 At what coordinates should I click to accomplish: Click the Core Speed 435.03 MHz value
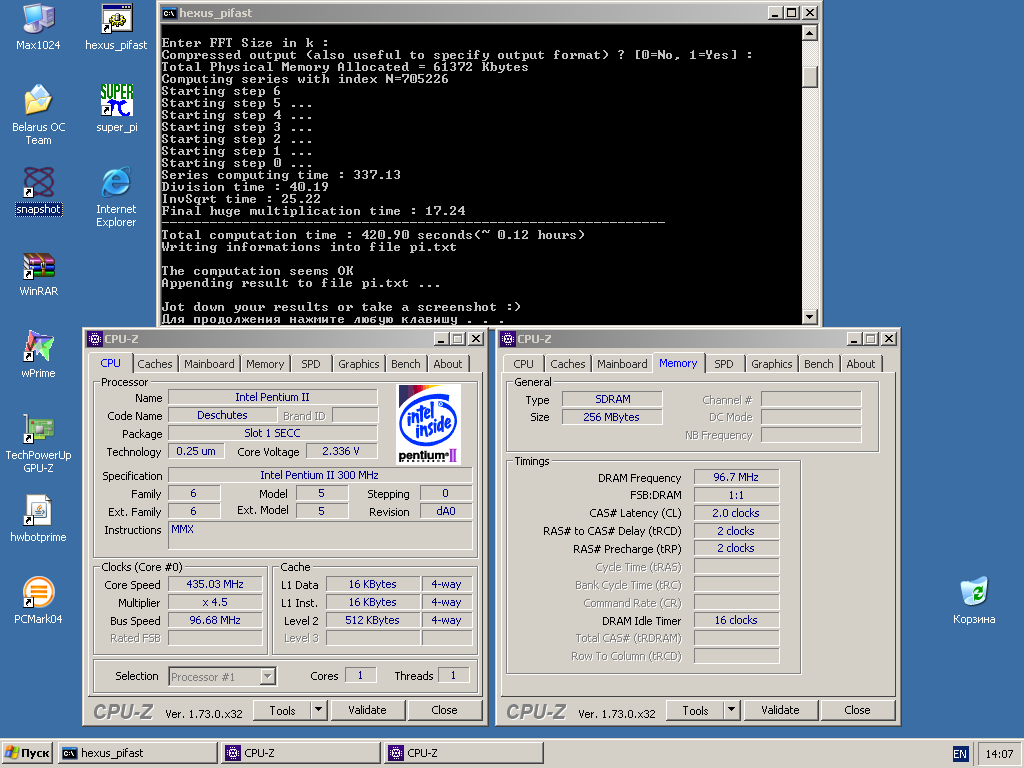click(215, 584)
